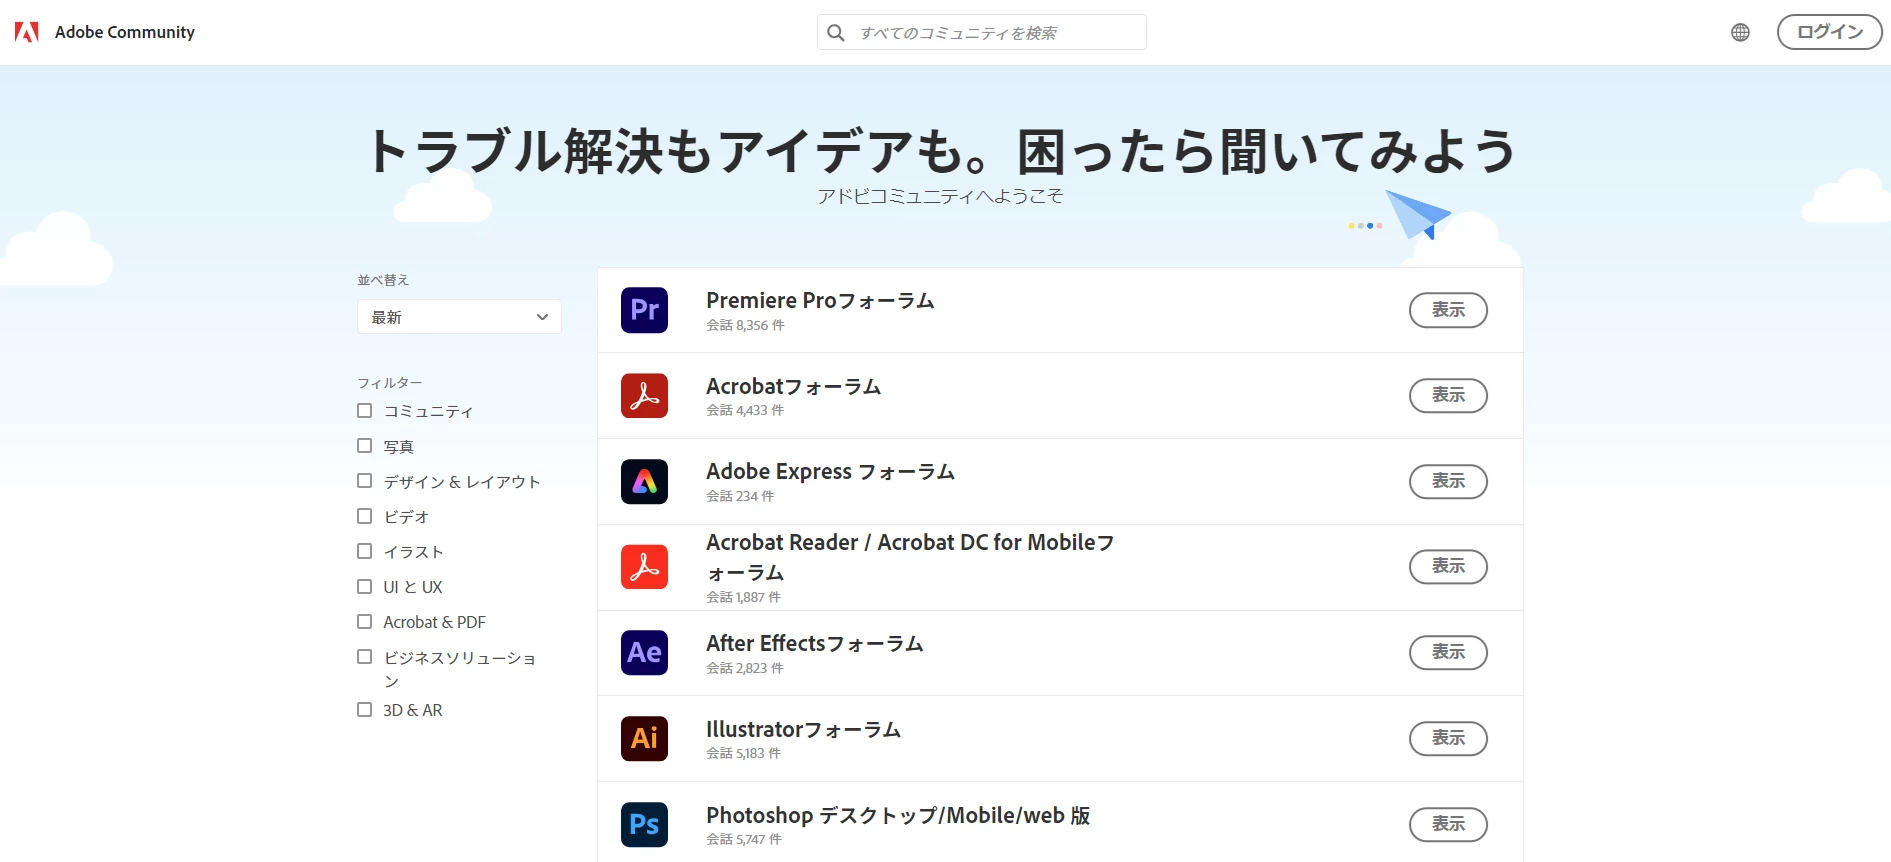Click the 会話 4,433 件 count
This screenshot has width=1891, height=862.
pyautogui.click(x=745, y=410)
